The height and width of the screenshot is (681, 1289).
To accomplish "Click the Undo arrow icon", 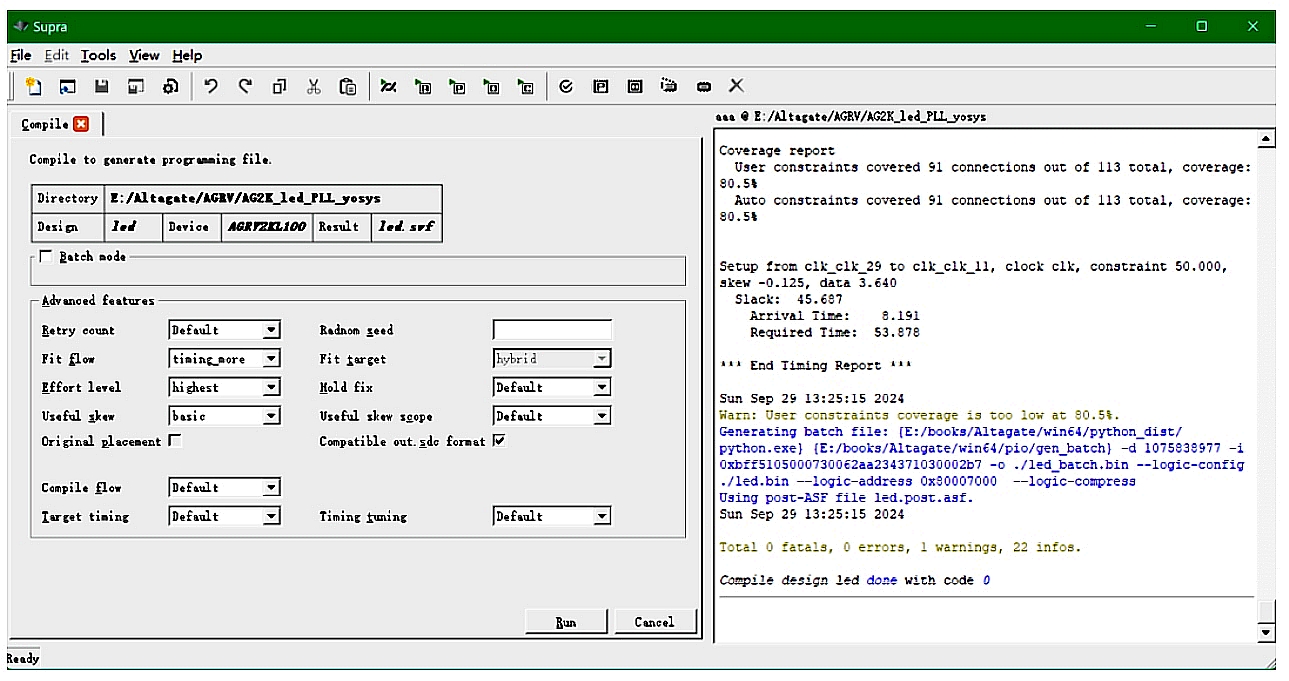I will pos(211,87).
